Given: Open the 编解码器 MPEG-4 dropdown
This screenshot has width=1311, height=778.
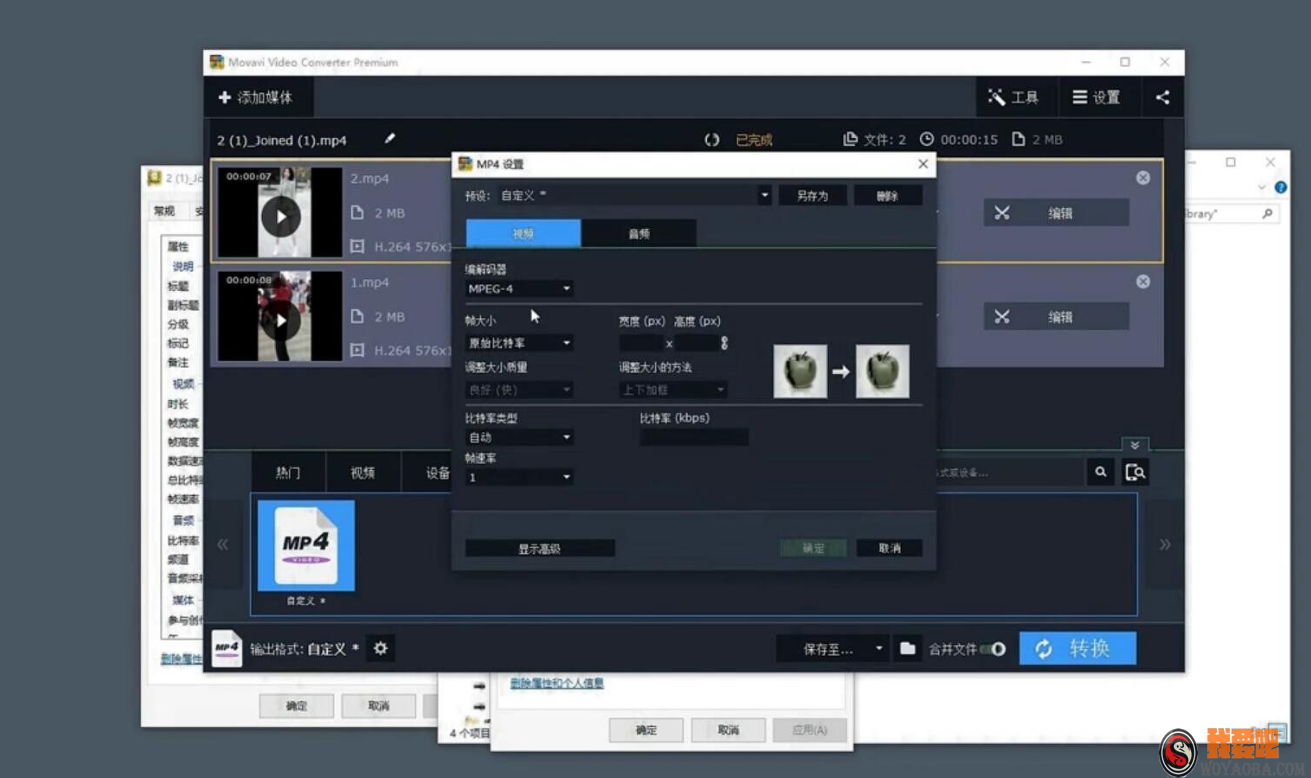Looking at the screenshot, I should point(517,289).
